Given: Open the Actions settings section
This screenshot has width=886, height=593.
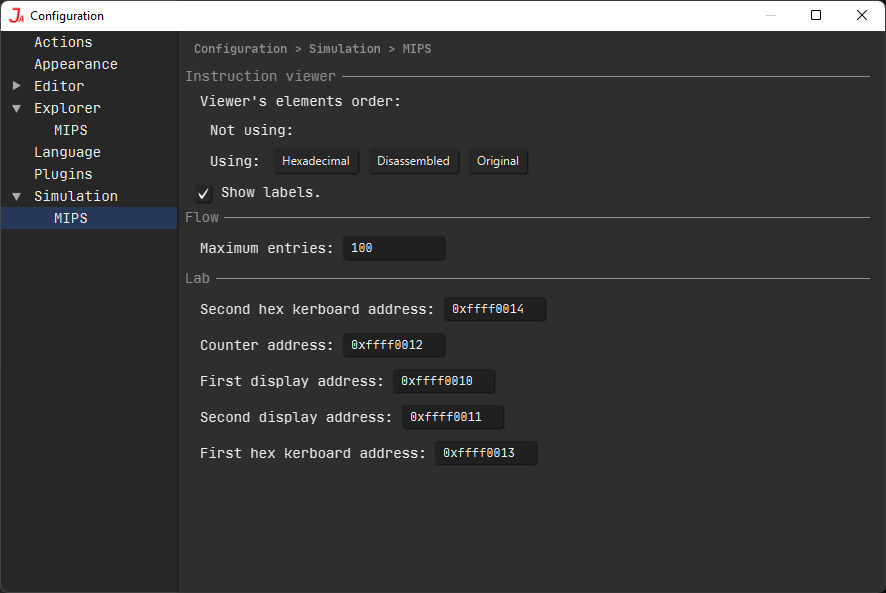Looking at the screenshot, I should tap(63, 42).
